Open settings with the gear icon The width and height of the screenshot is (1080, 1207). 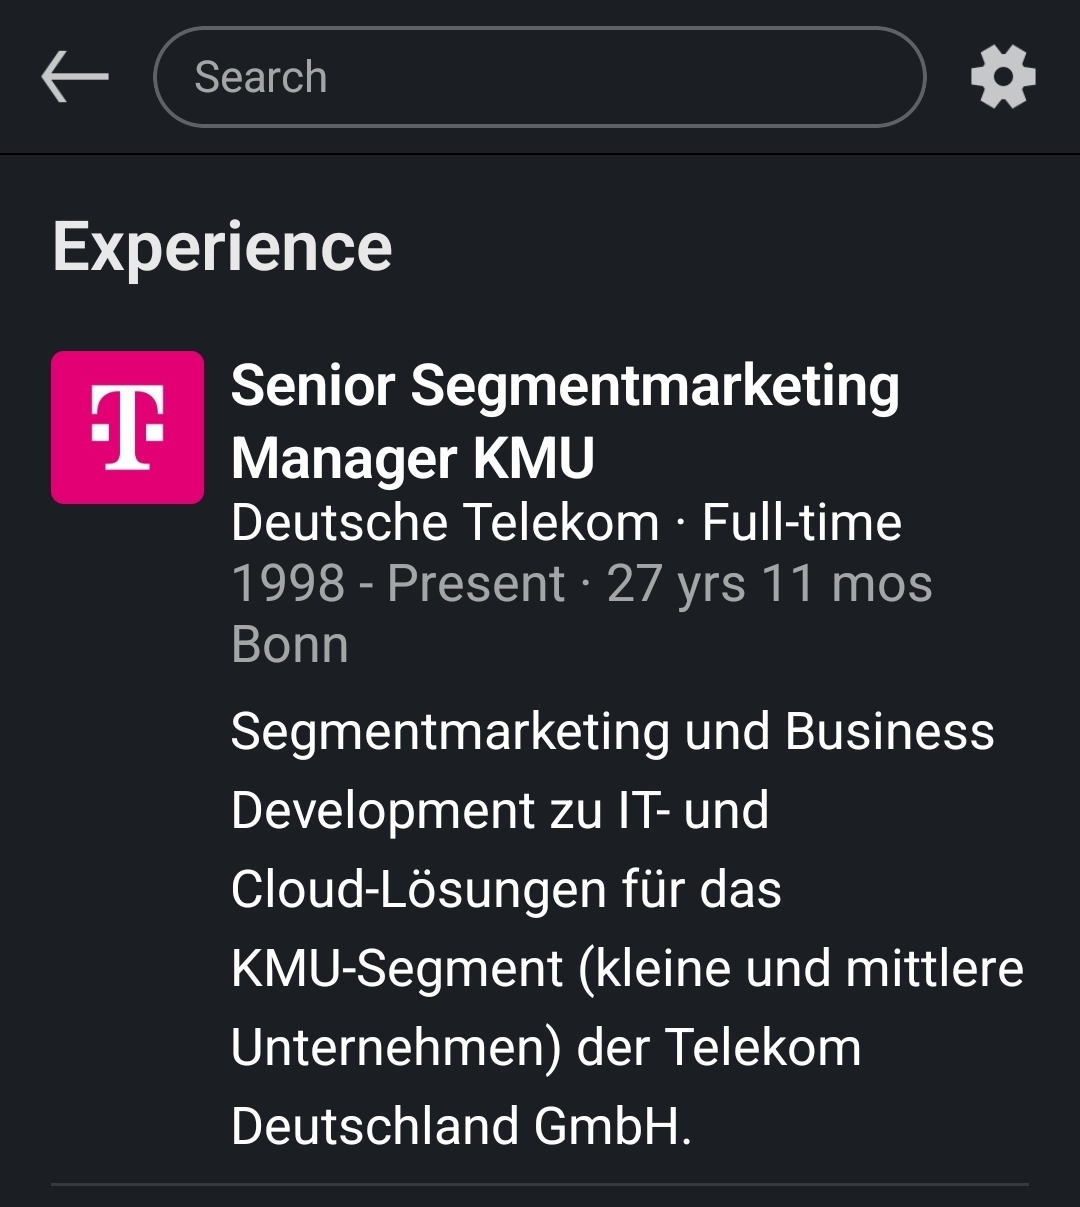pos(1003,77)
